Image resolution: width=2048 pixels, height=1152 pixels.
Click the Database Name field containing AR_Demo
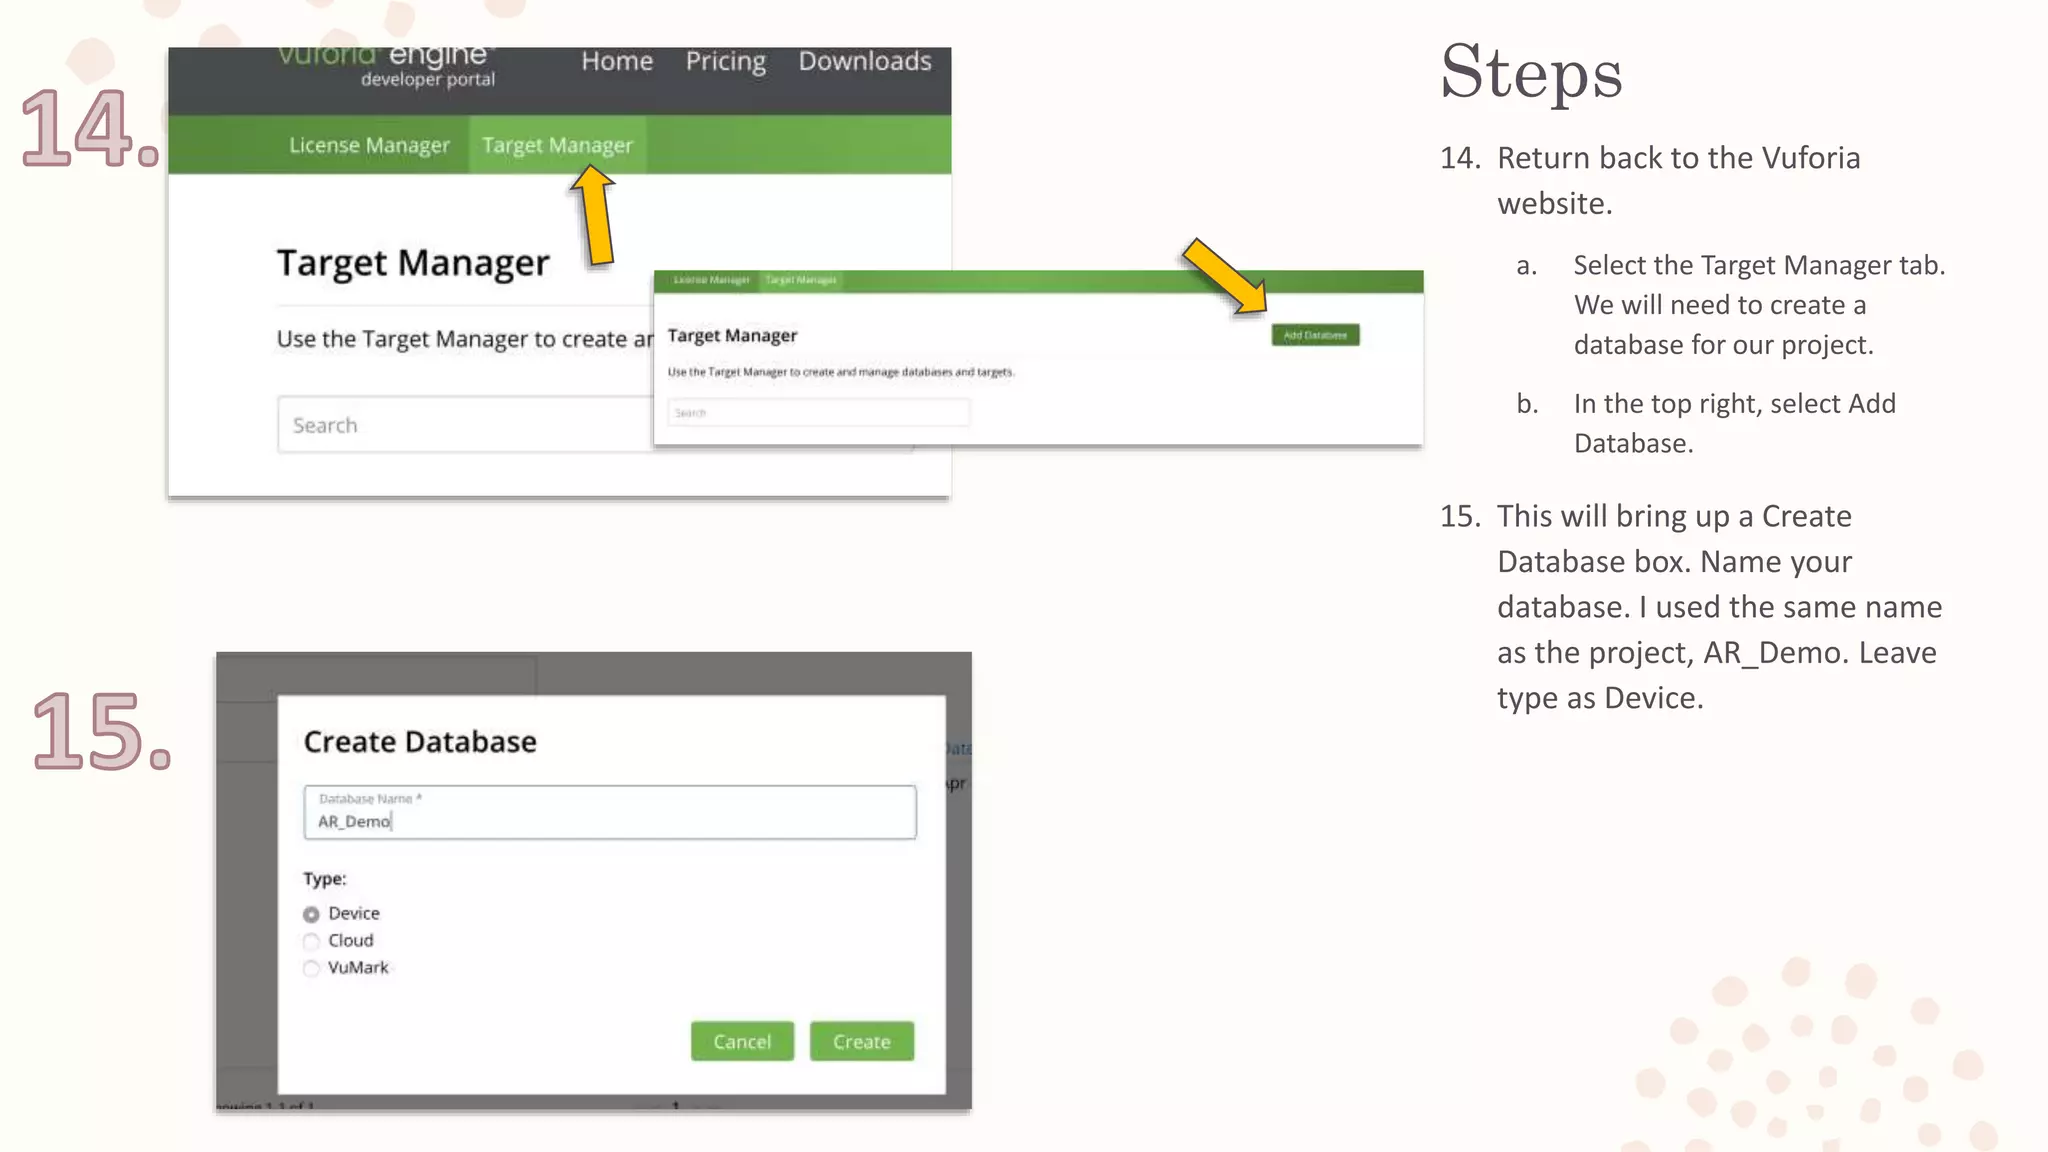(610, 812)
